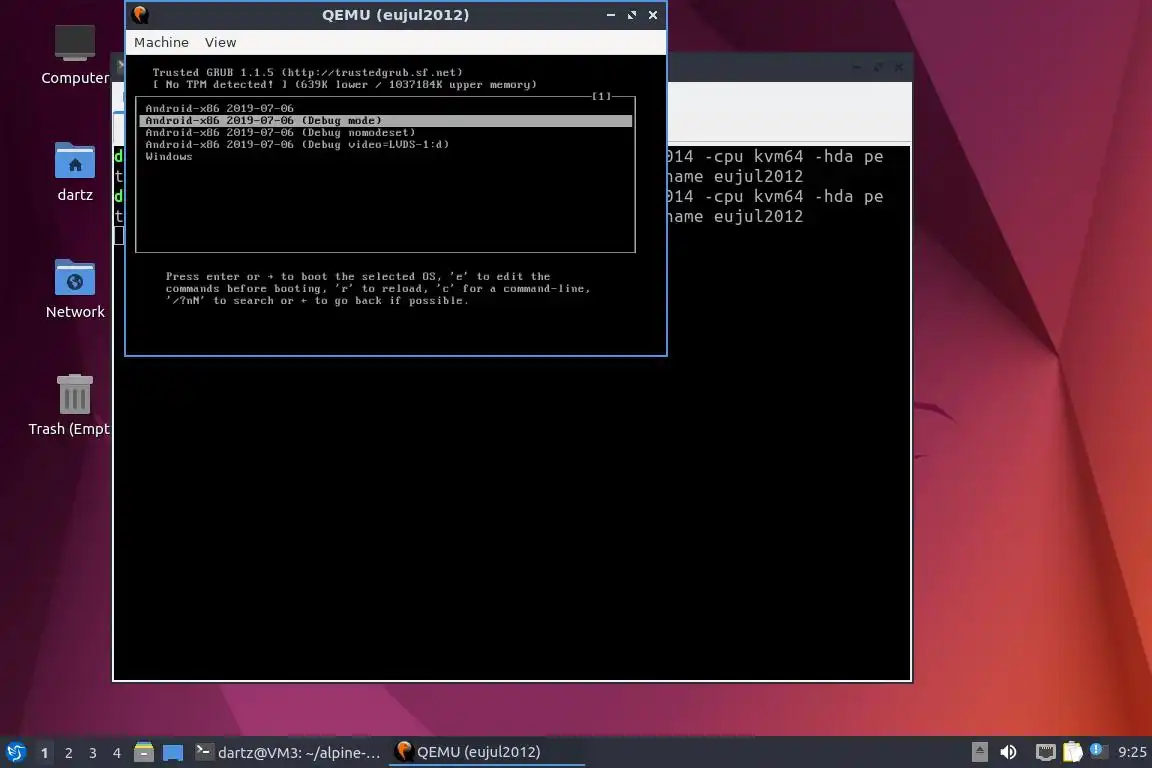Minimize the QEMU window
The width and height of the screenshot is (1152, 768).
tap(611, 15)
